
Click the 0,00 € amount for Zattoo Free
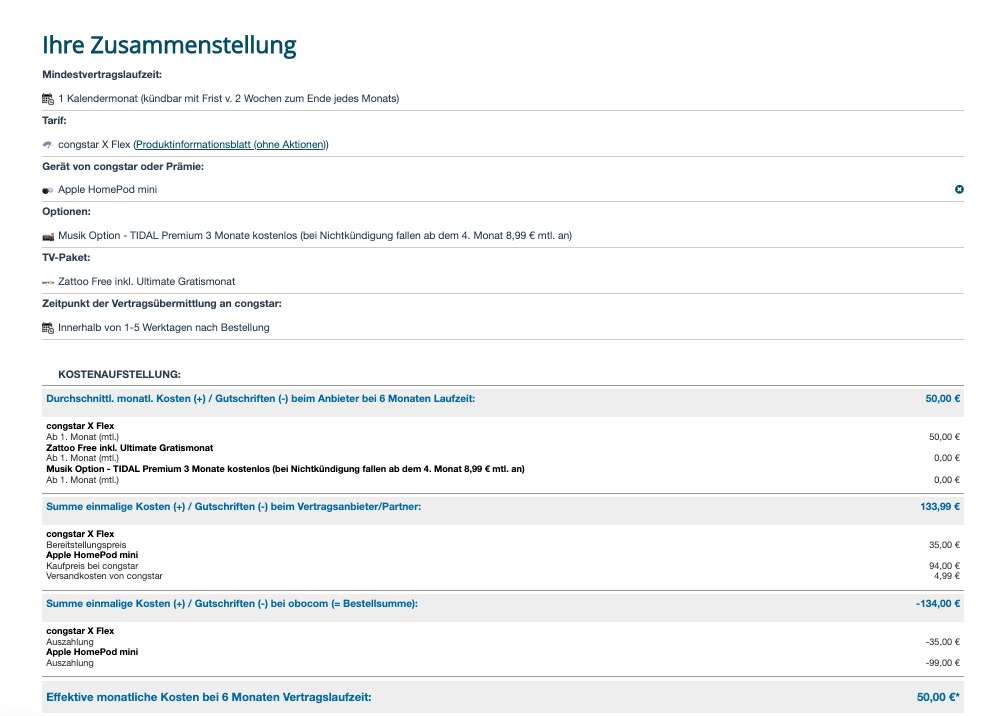(947, 458)
